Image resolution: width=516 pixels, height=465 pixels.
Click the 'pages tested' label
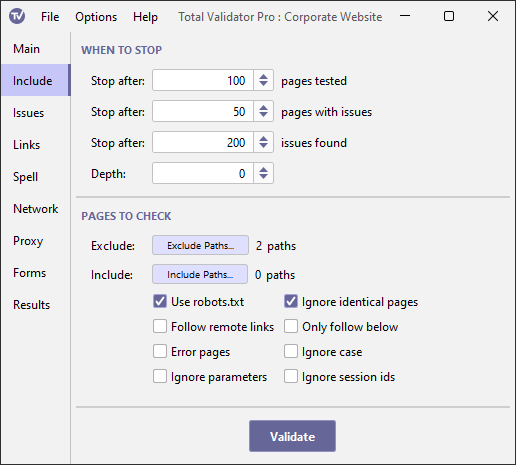(314, 81)
